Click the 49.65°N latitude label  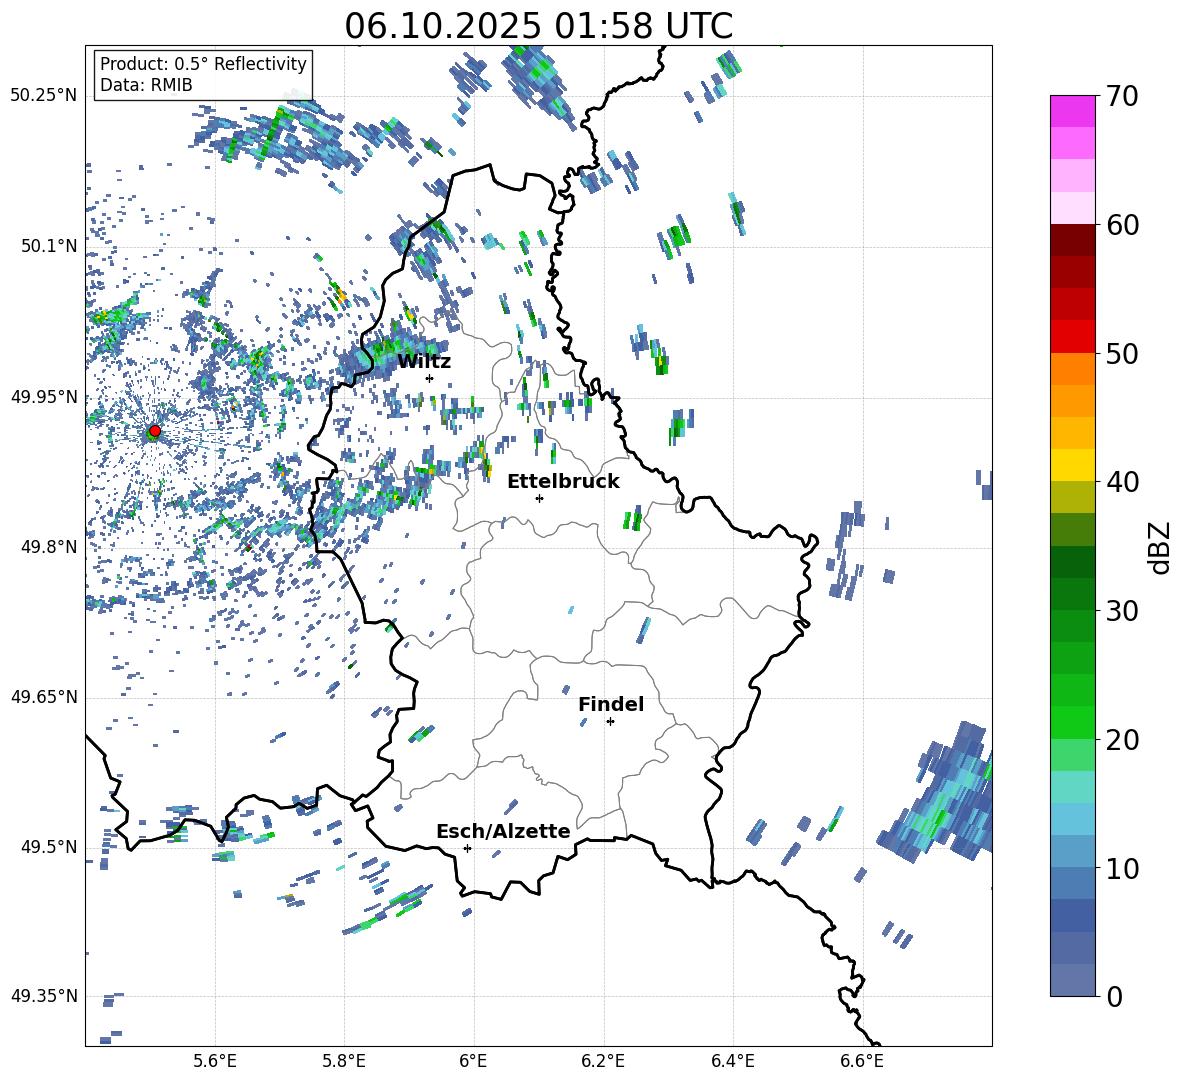(44, 697)
